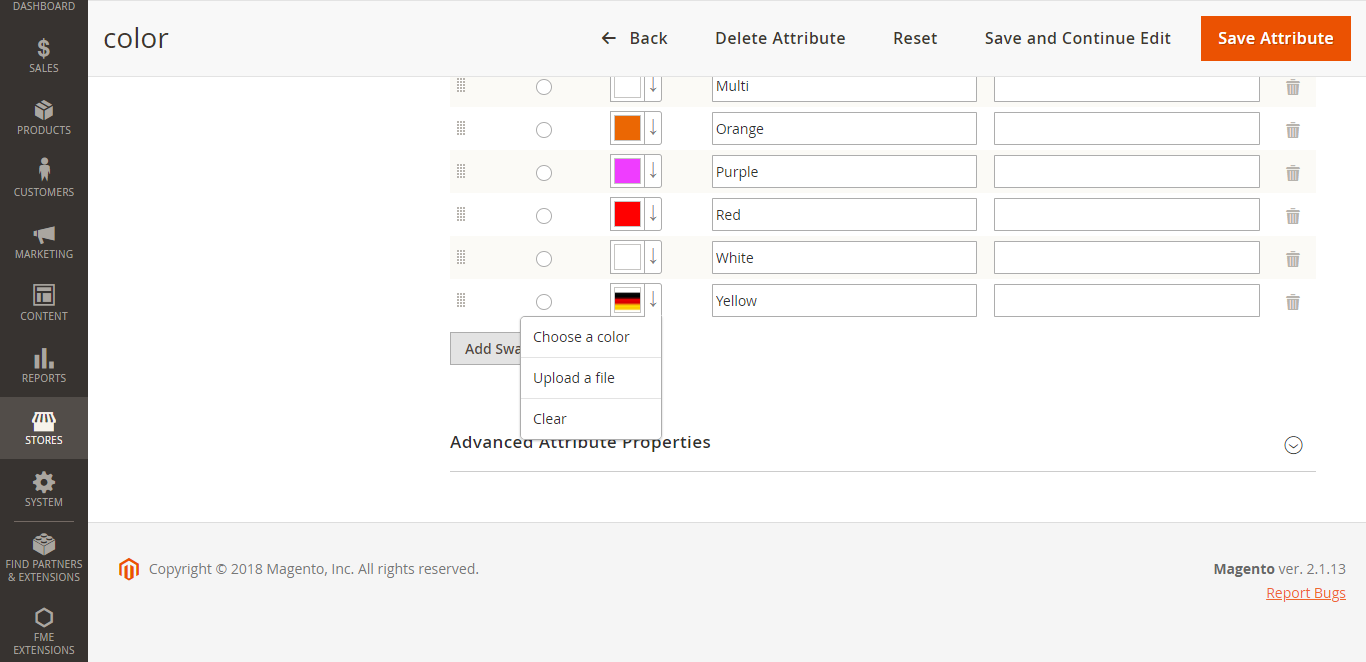Grab the drag handle for Purple row
1366x662 pixels.
point(461,171)
